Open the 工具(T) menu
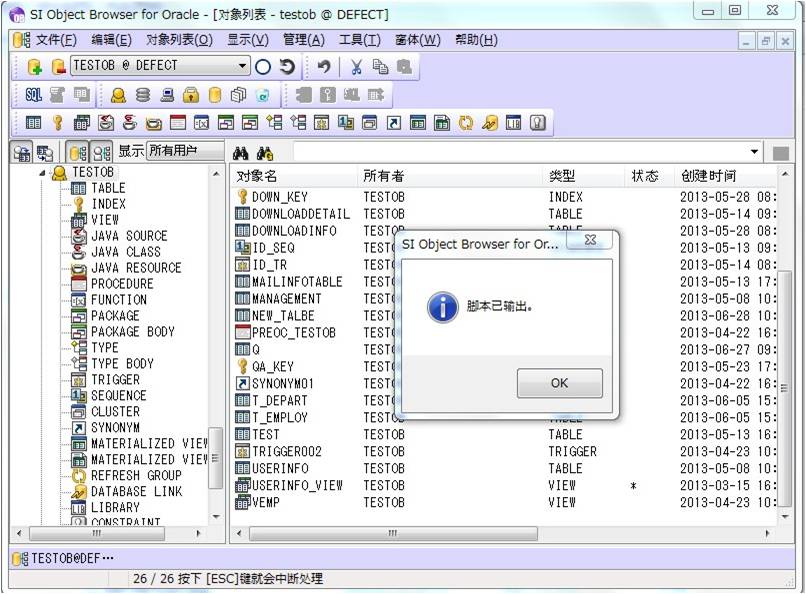This screenshot has height=594, width=806. 358,40
